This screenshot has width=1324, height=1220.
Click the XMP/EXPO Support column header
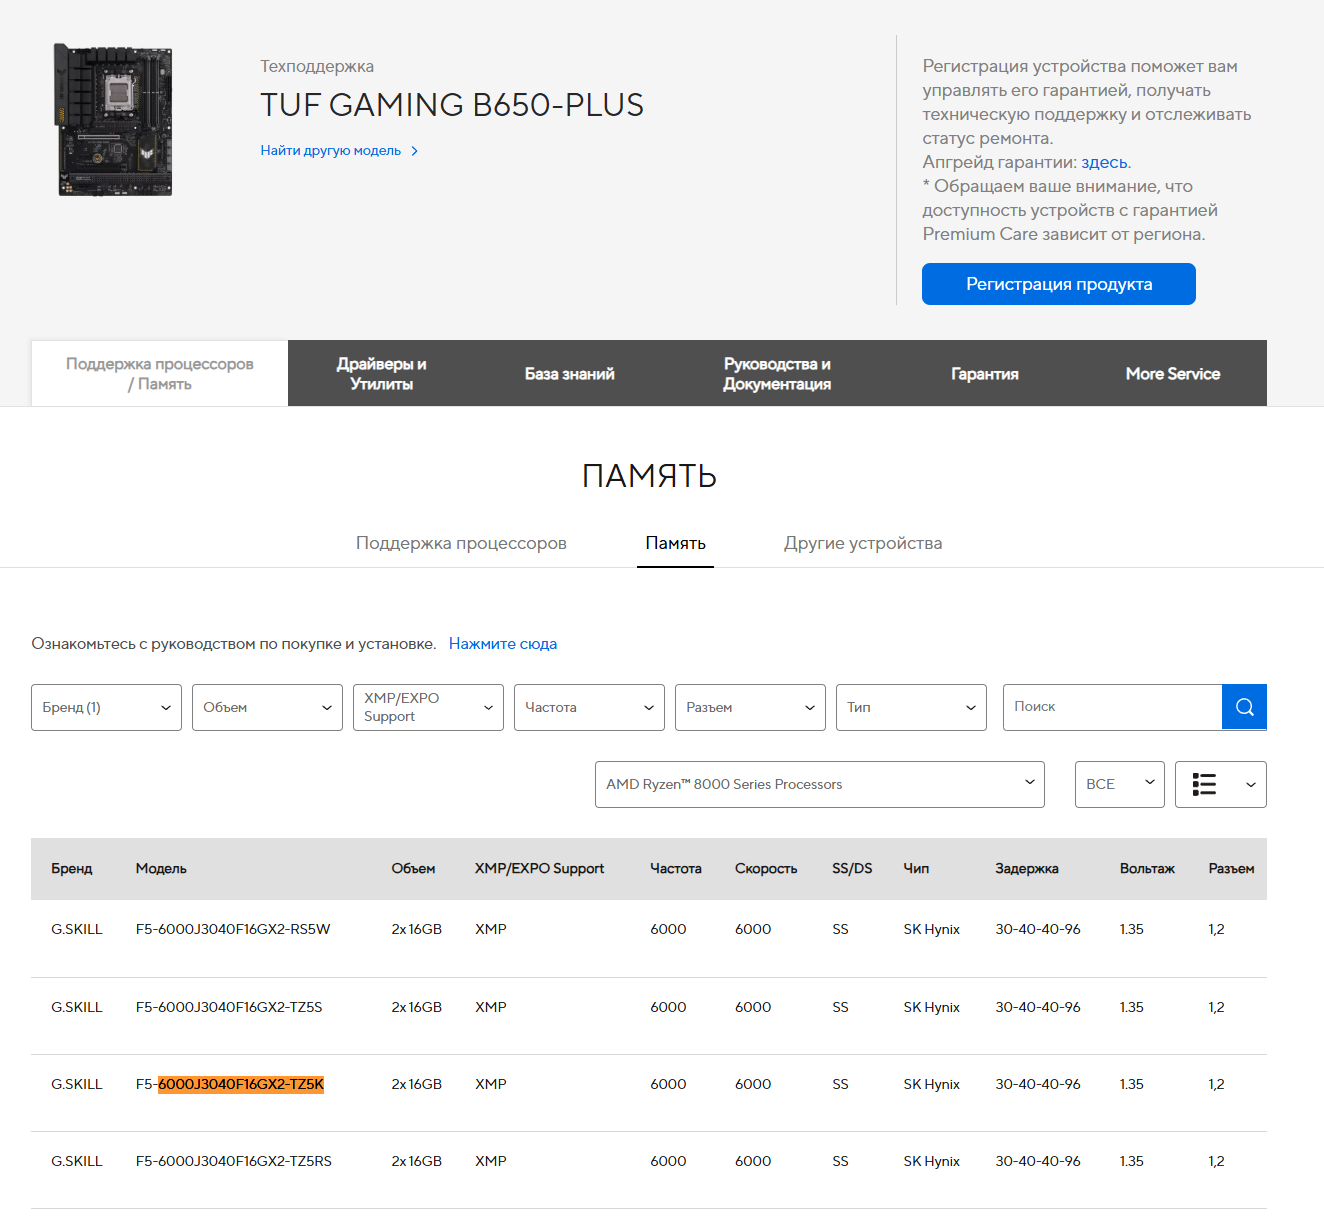point(539,869)
